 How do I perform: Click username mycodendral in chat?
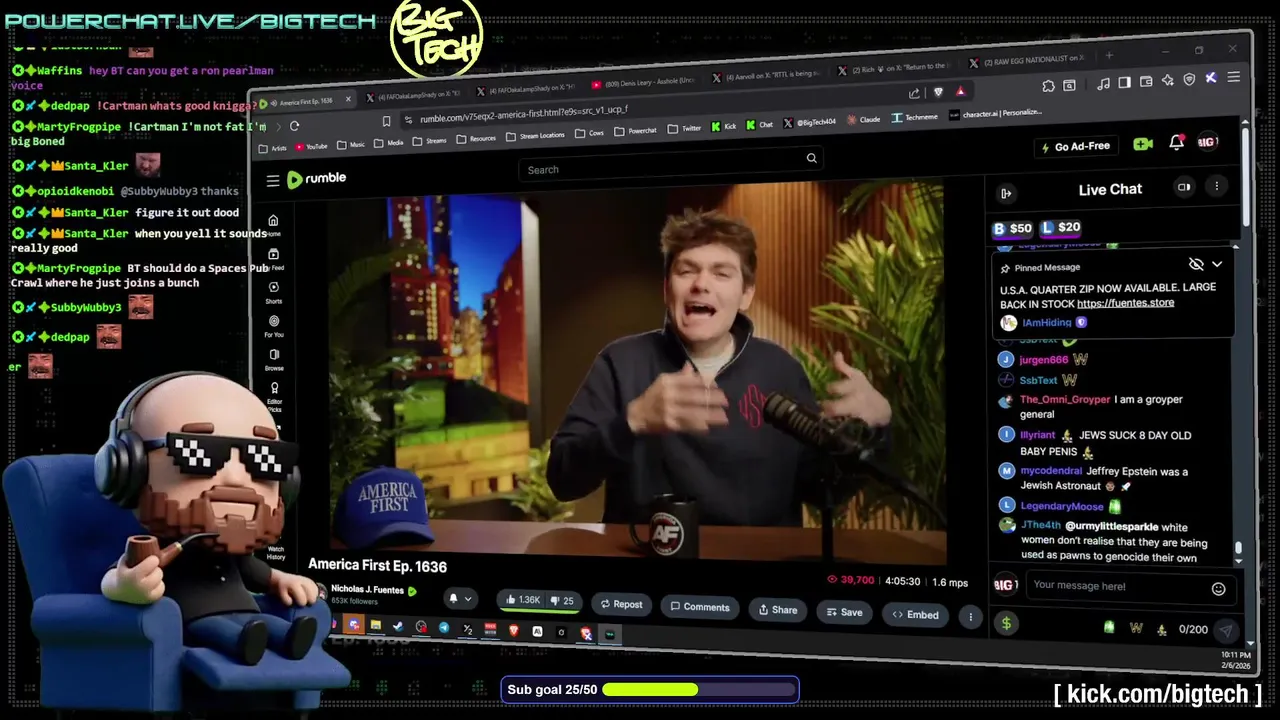click(x=1051, y=471)
